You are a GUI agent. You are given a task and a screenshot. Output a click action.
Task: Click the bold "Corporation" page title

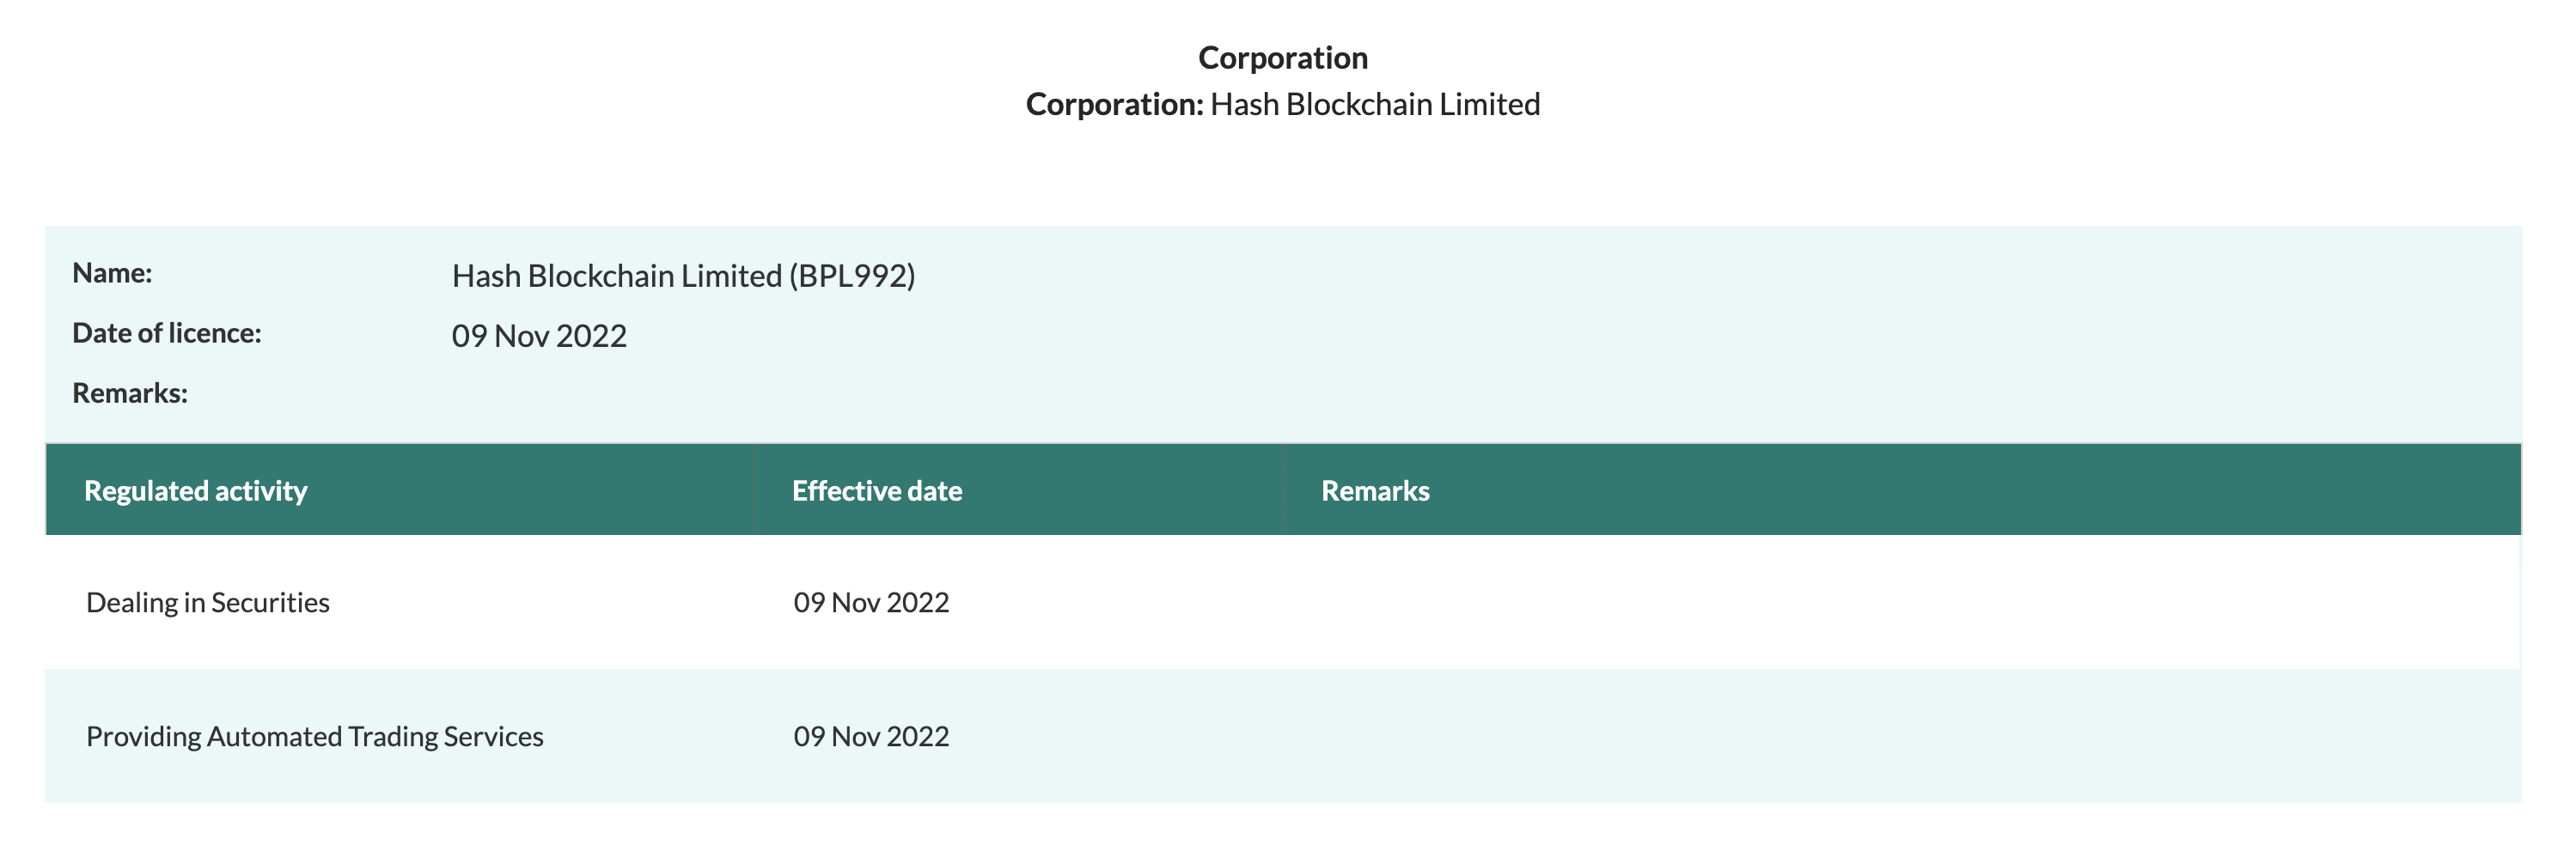[1282, 58]
